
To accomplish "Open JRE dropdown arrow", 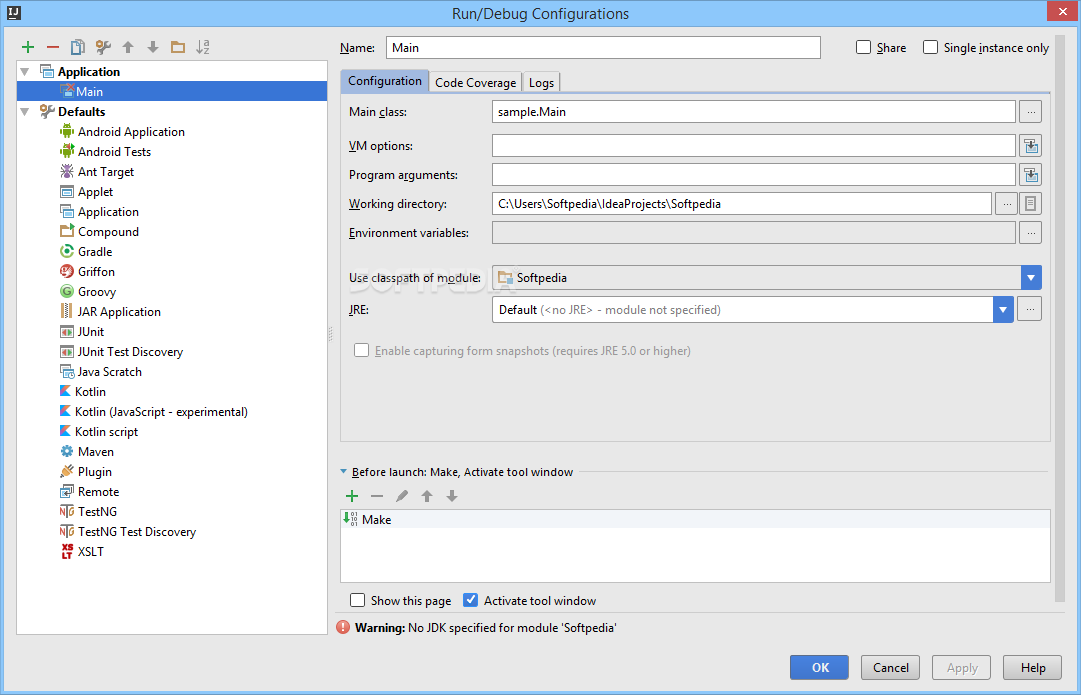I will 1003,310.
